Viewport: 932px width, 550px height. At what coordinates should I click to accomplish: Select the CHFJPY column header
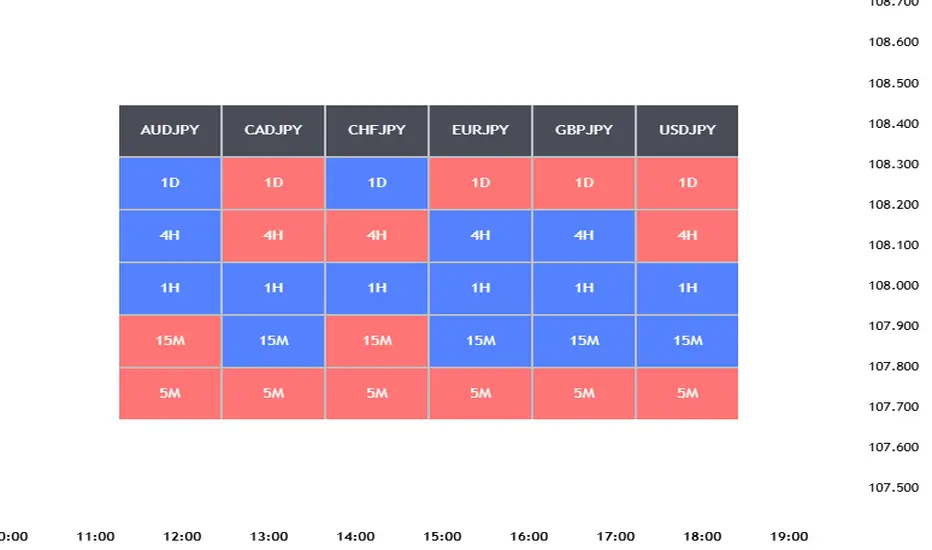coord(377,130)
